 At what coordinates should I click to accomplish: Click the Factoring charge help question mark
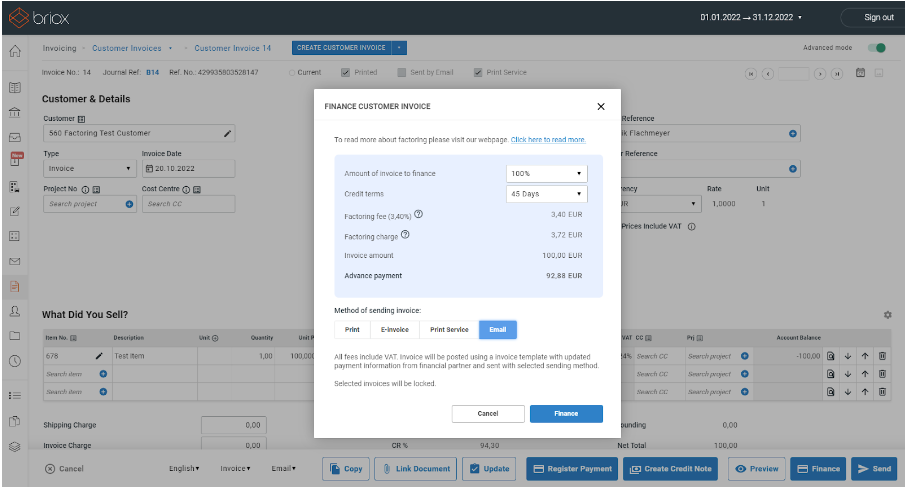coord(405,235)
